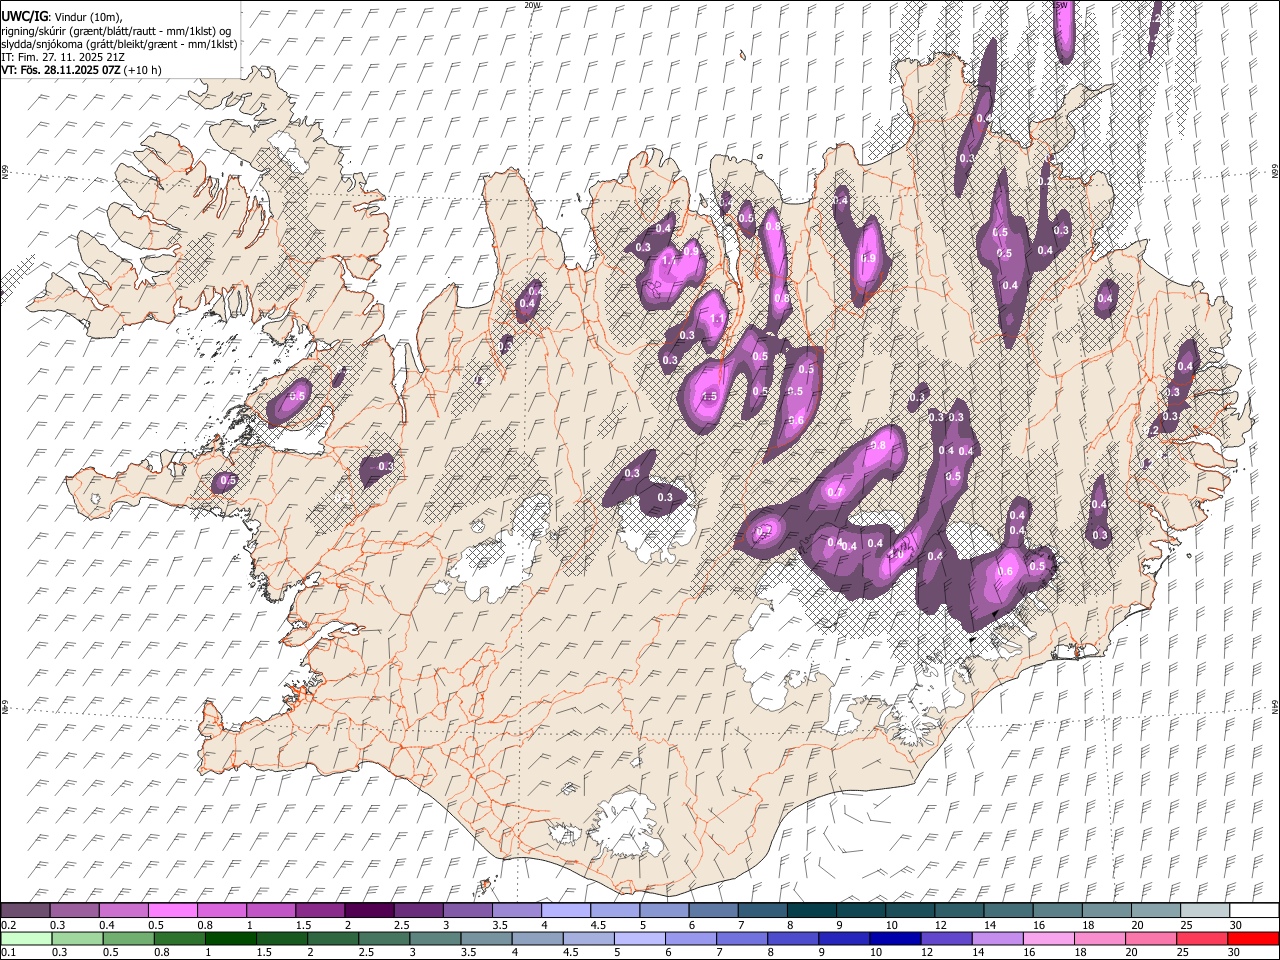Image resolution: width=1280 pixels, height=960 pixels.
Task: Click the UWC/IG title text
Action: (x=23, y=17)
